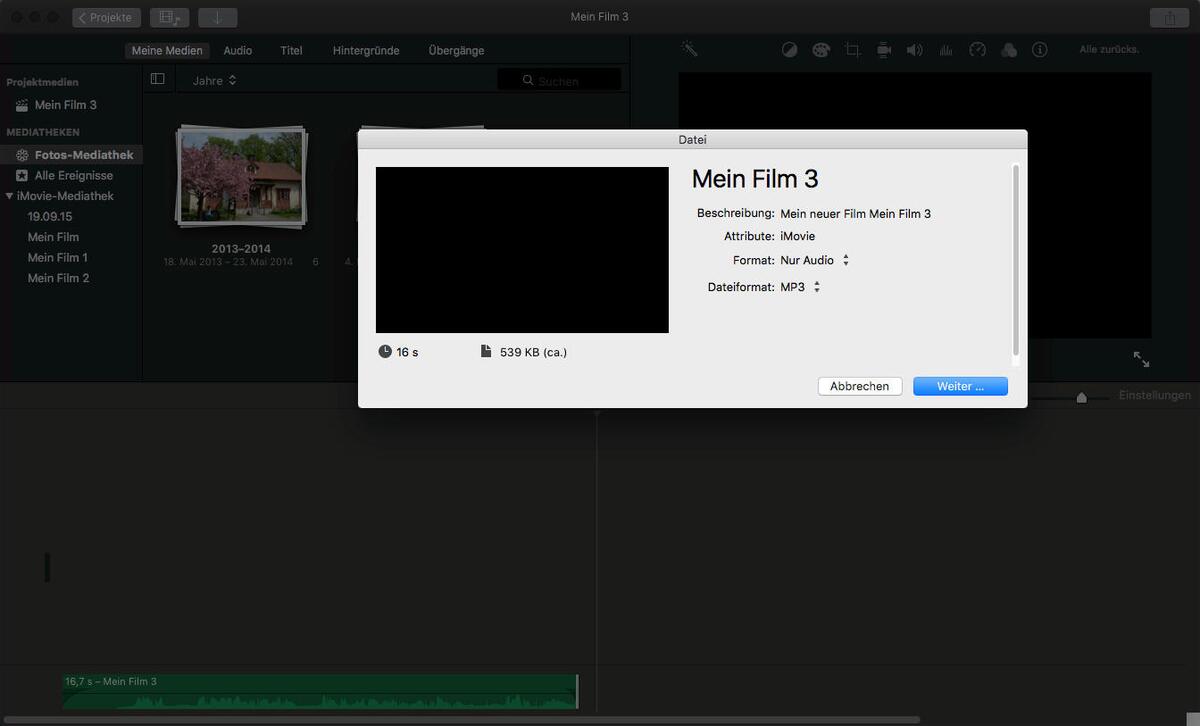Switch to the Hintergründe tab
This screenshot has width=1200, height=726.
pyautogui.click(x=366, y=50)
